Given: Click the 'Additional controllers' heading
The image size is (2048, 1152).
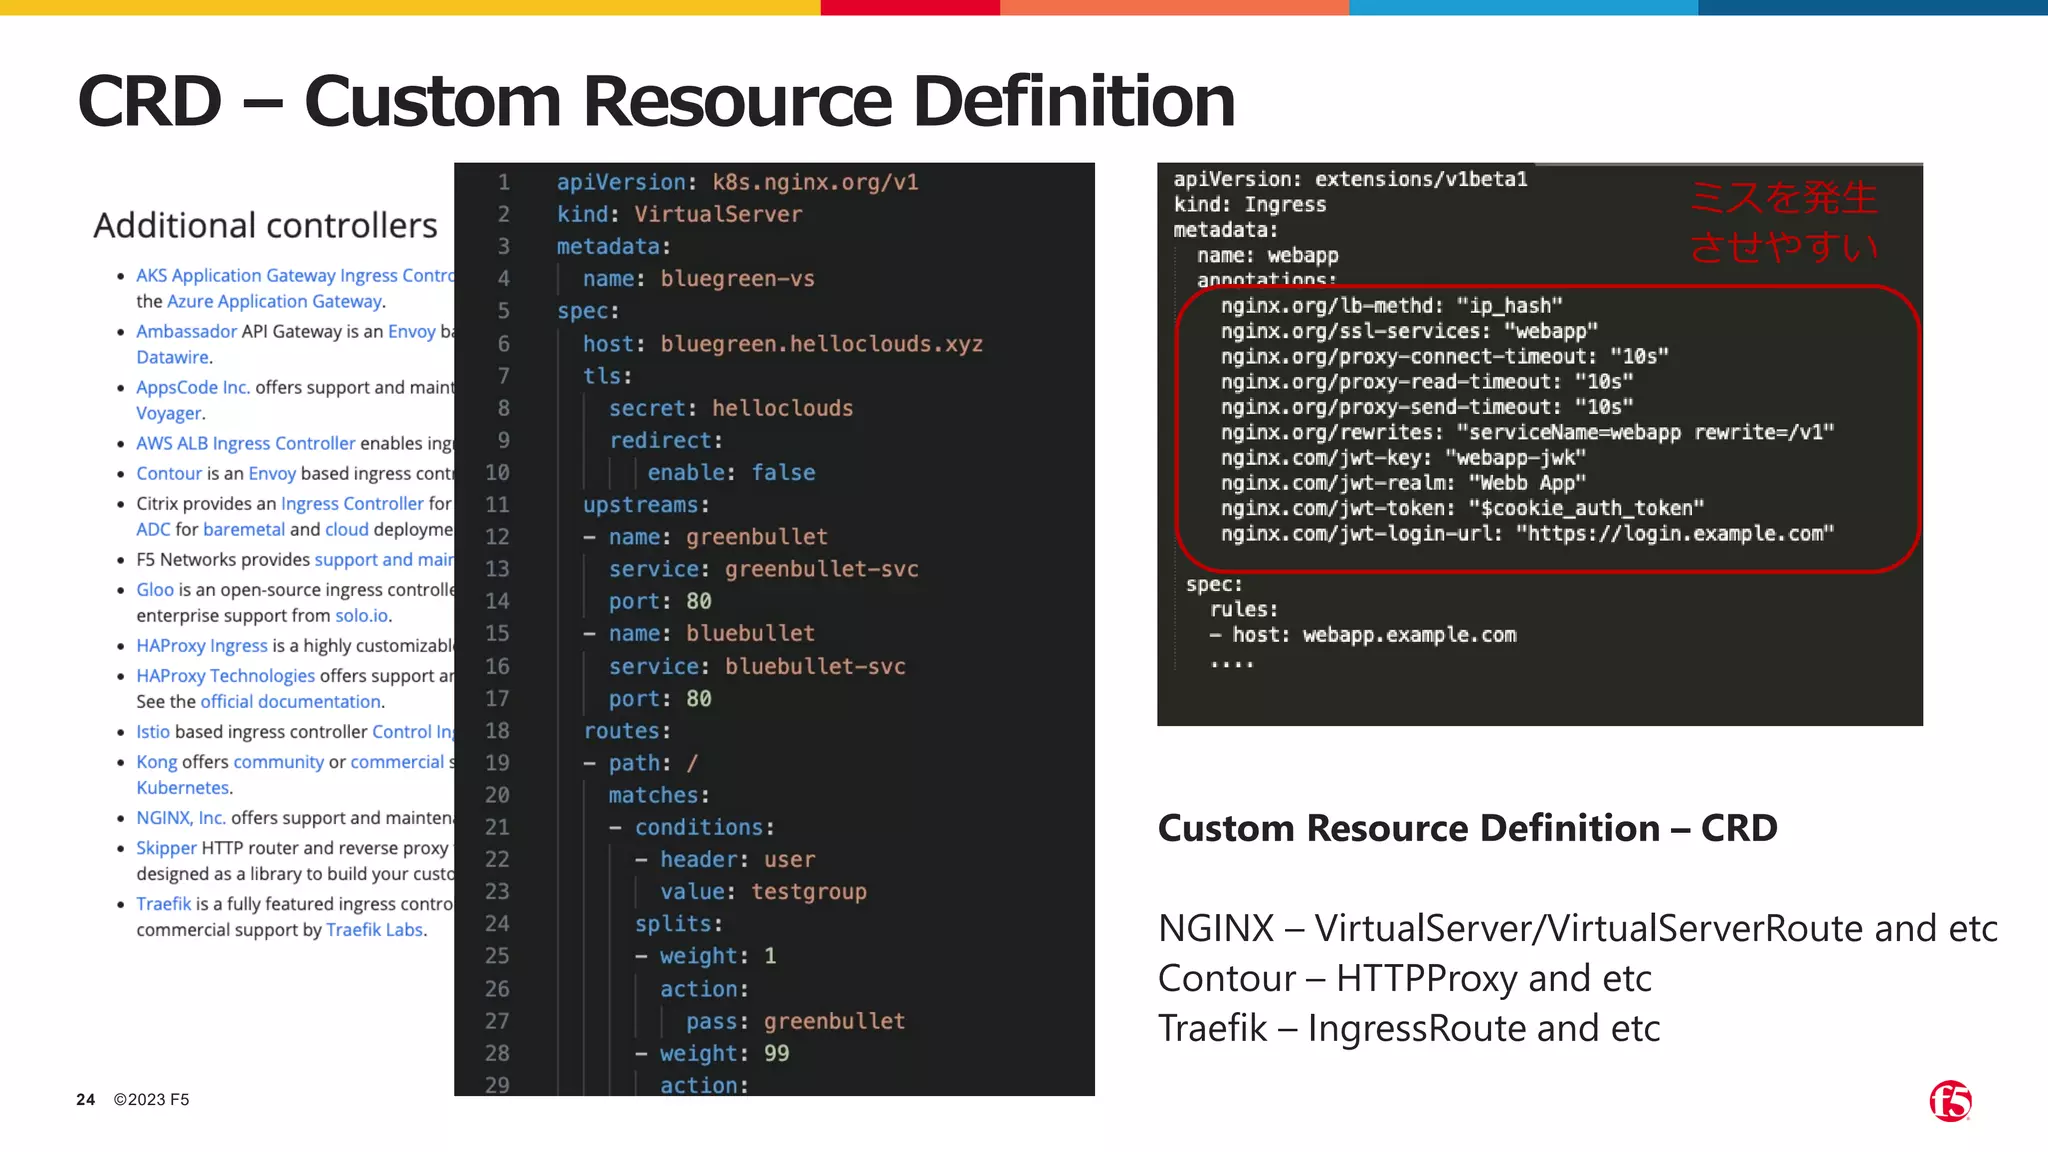Looking at the screenshot, I should pos(265,225).
